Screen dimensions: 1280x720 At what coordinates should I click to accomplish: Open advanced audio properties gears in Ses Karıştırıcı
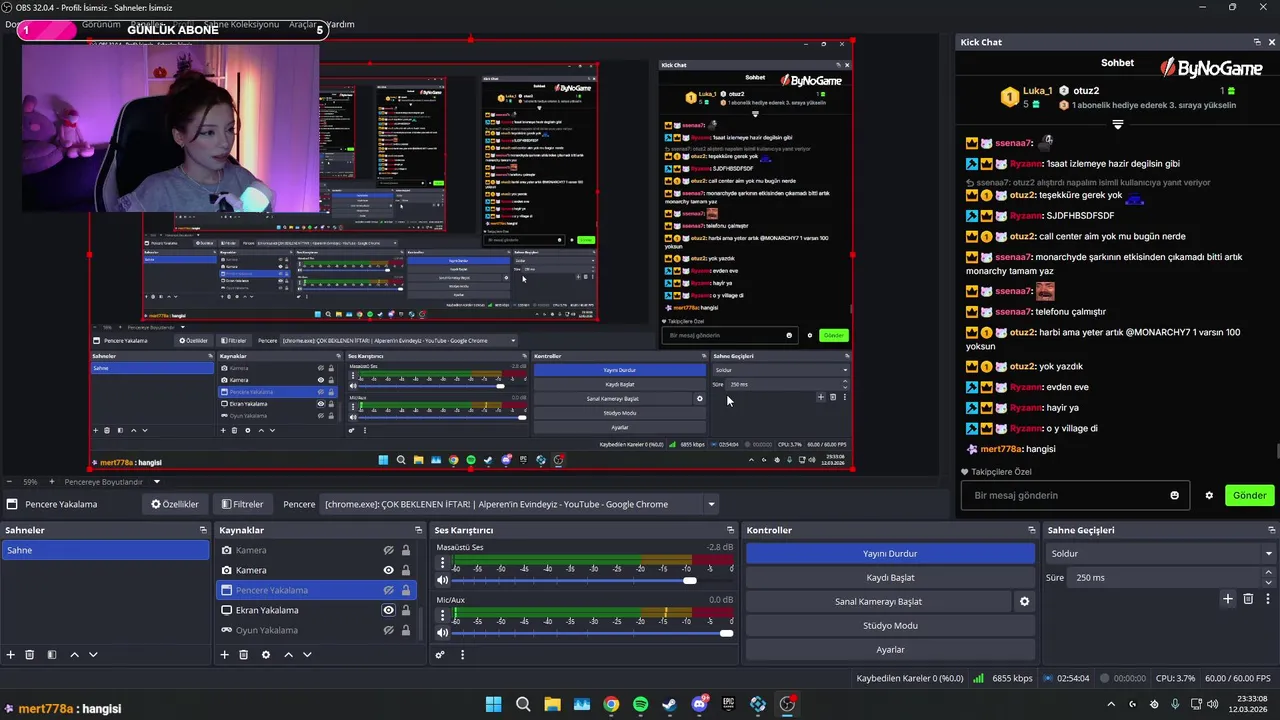(440, 655)
